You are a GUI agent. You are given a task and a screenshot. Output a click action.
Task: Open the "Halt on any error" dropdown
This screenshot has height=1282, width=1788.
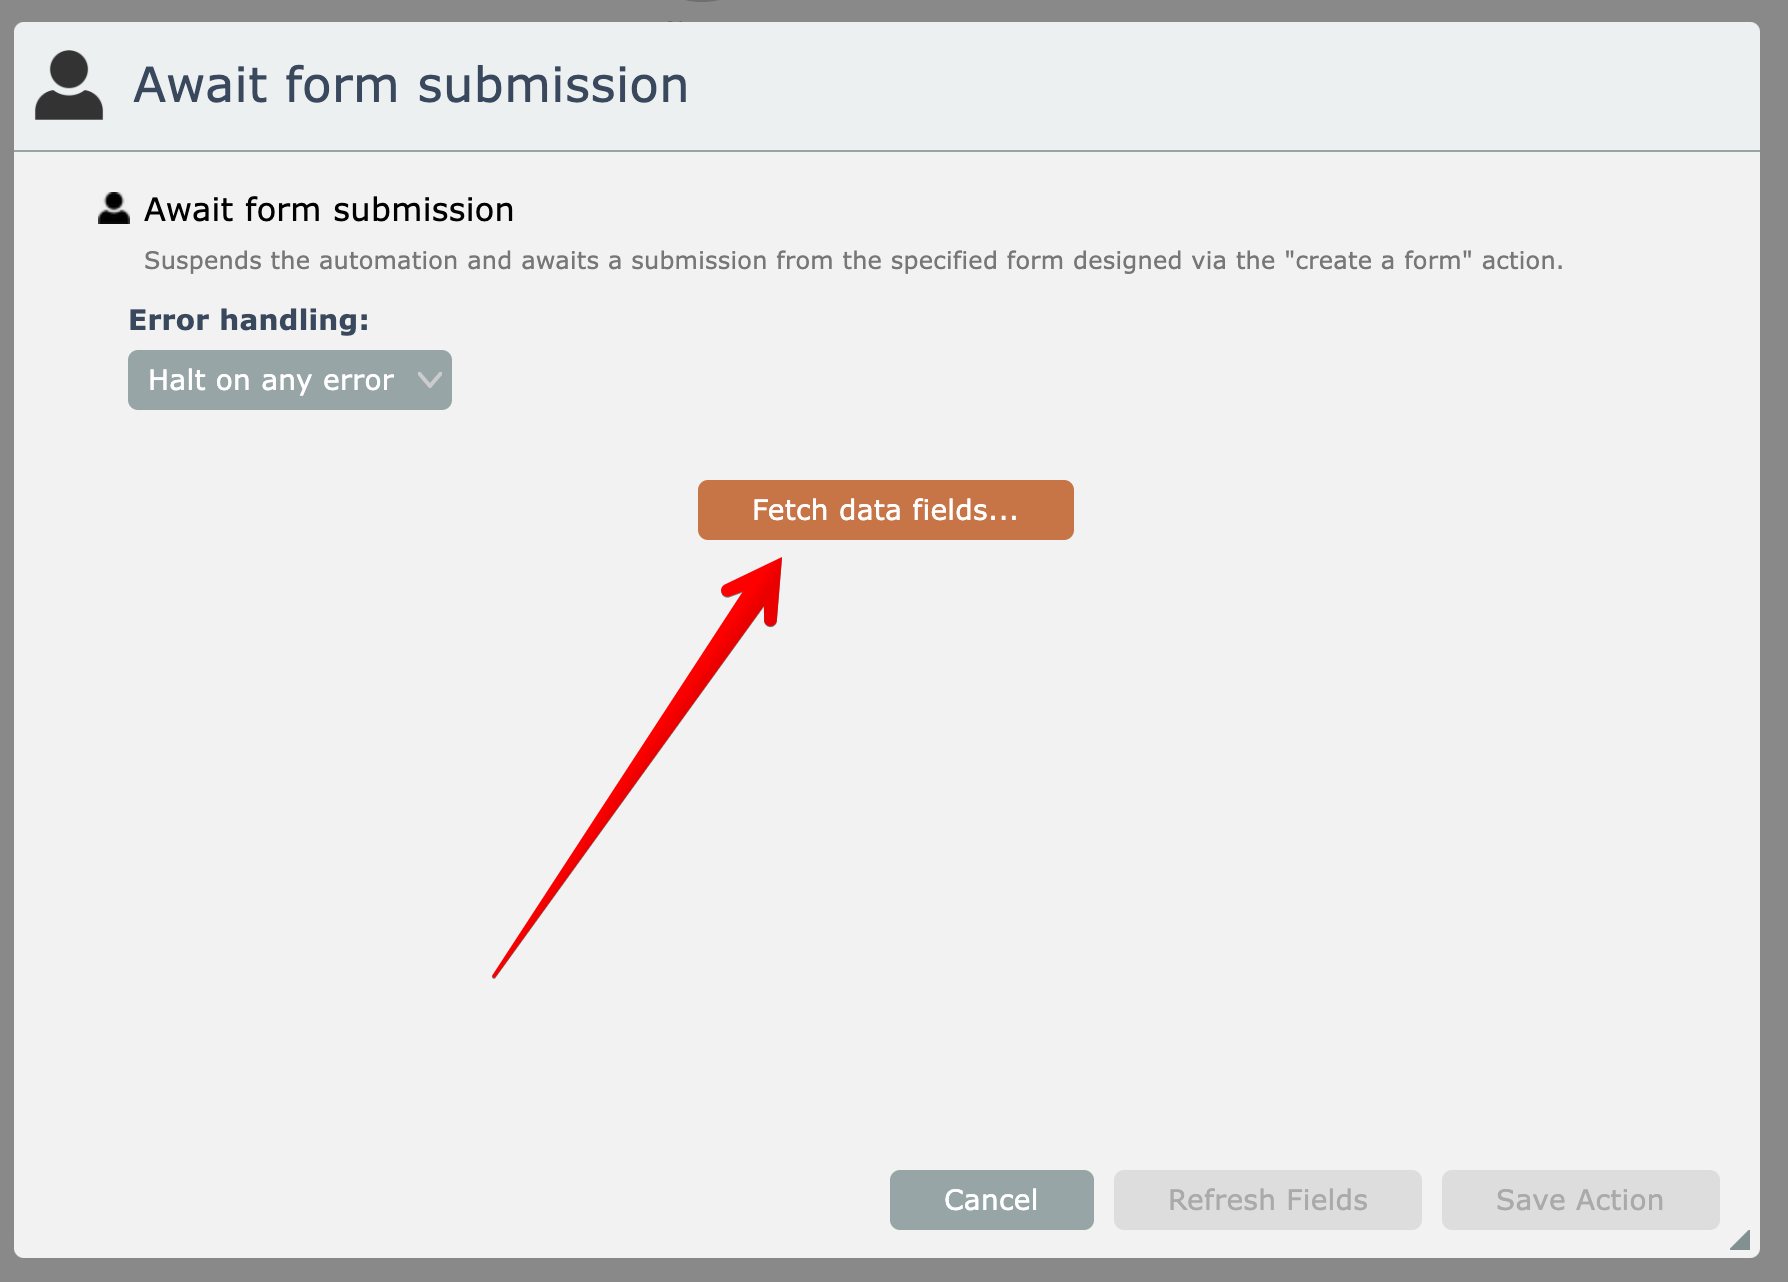[289, 380]
